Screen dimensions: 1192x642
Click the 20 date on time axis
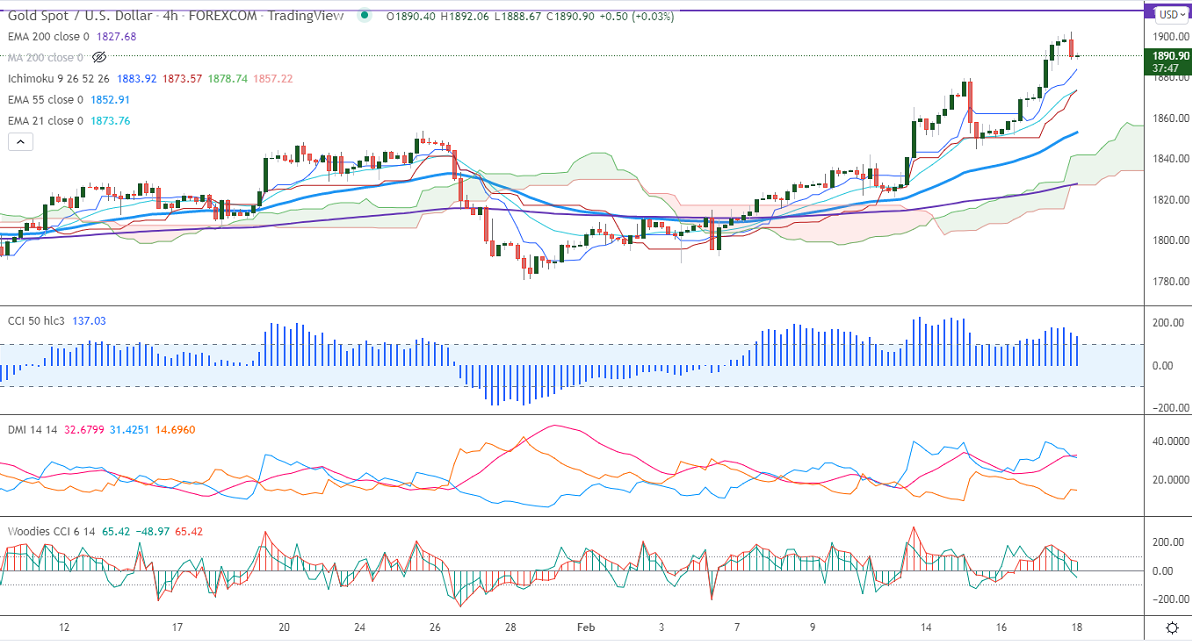tap(284, 628)
